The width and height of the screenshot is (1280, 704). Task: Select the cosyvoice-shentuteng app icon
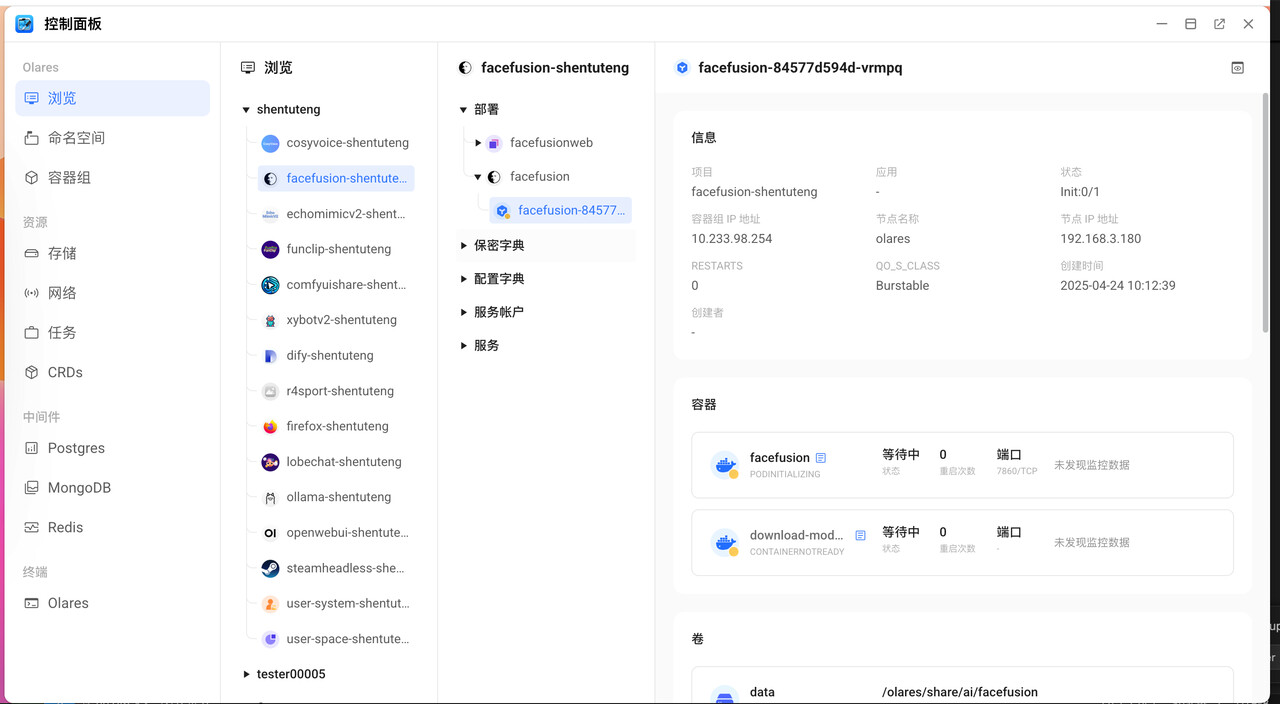click(270, 143)
